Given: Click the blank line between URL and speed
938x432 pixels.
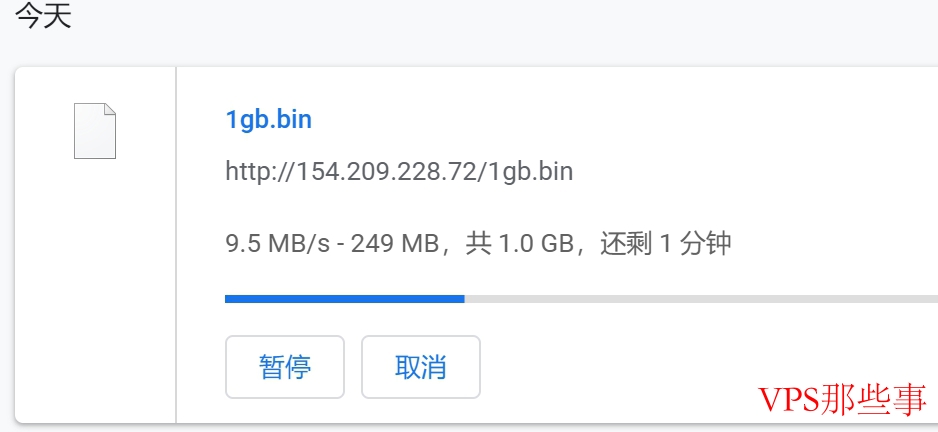Looking at the screenshot, I should click(479, 208).
